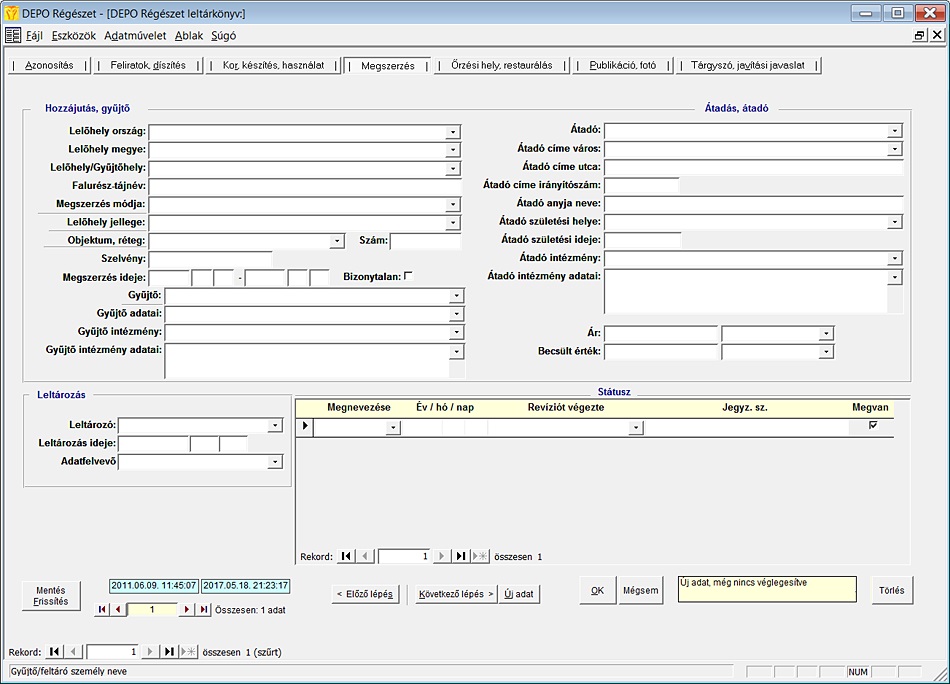950x684 pixels.
Task: Expand the Leltározó combo box
Action: (x=275, y=426)
